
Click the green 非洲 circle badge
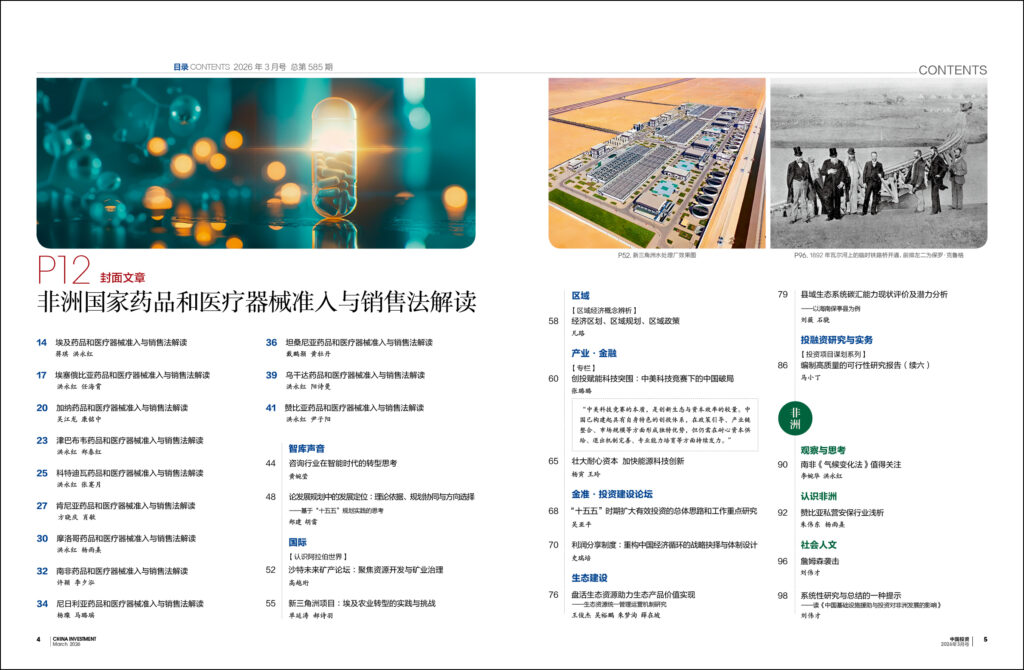[795, 418]
